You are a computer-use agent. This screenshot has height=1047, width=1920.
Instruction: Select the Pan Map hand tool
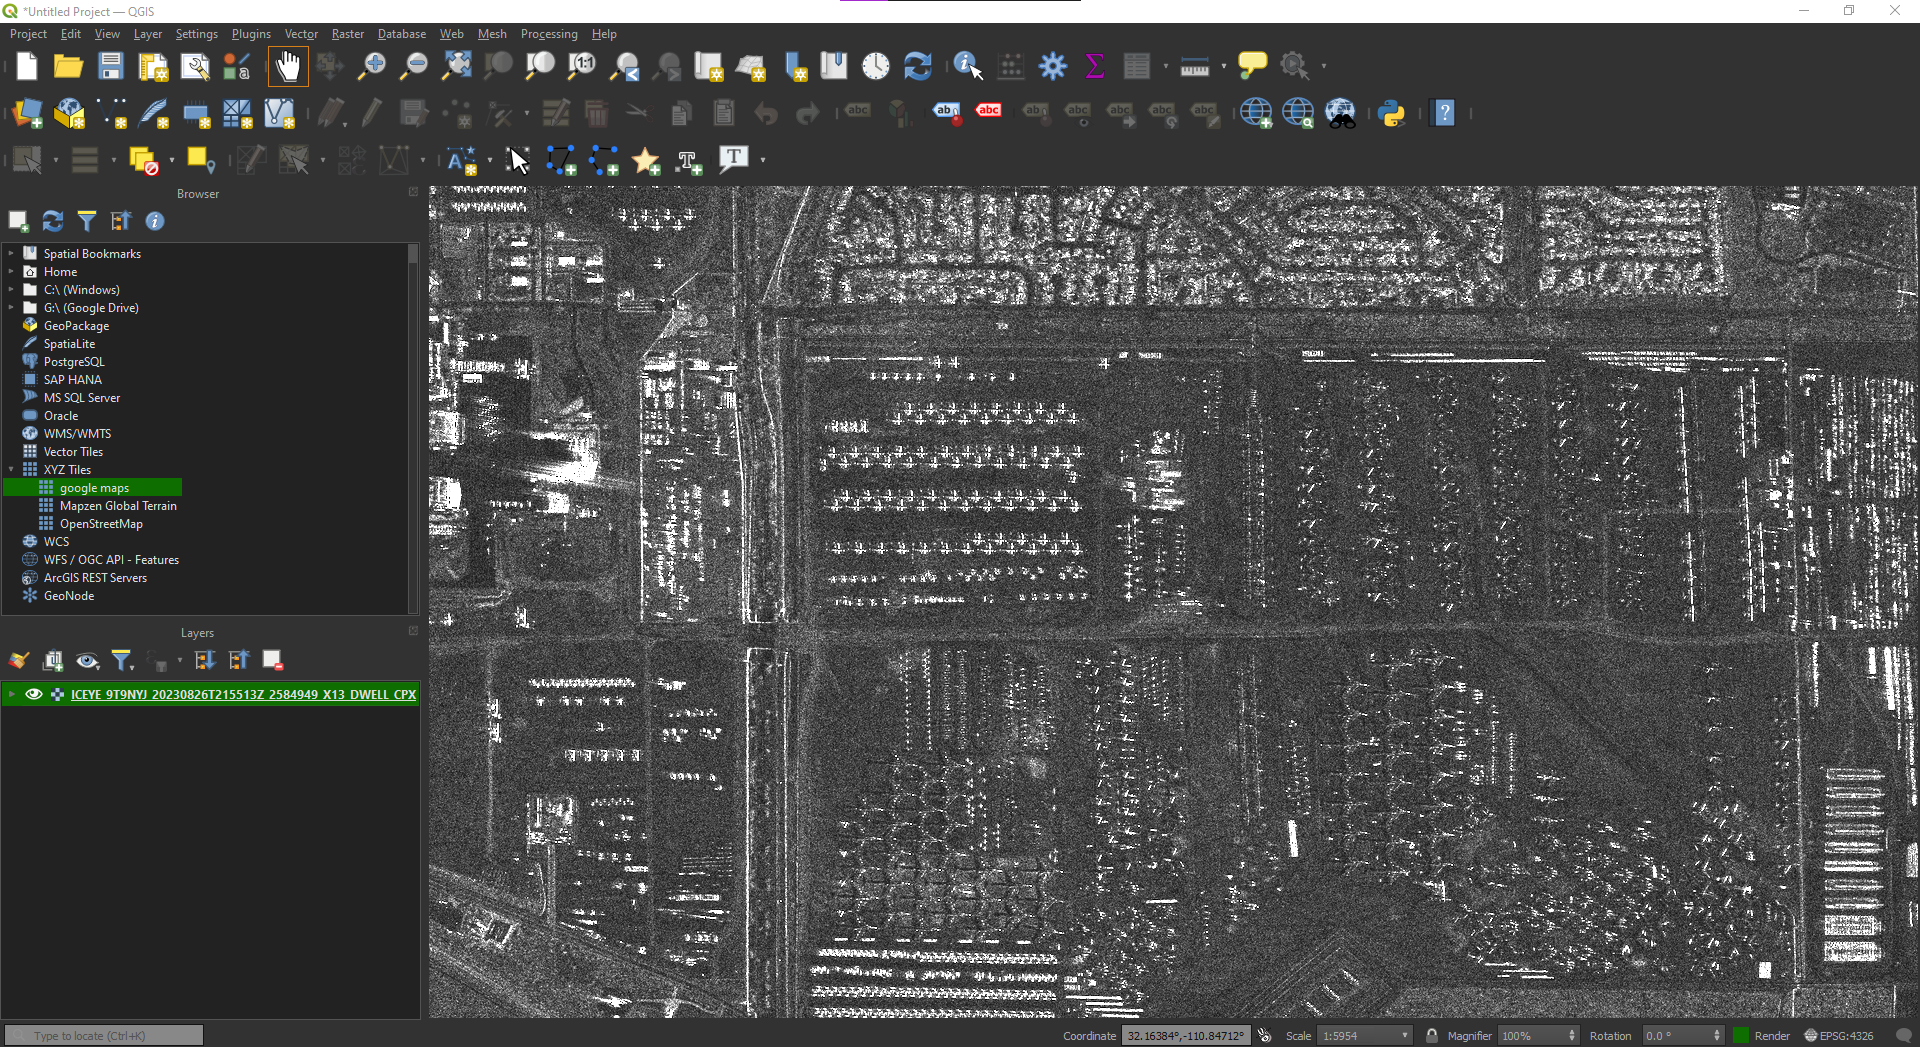tap(288, 67)
